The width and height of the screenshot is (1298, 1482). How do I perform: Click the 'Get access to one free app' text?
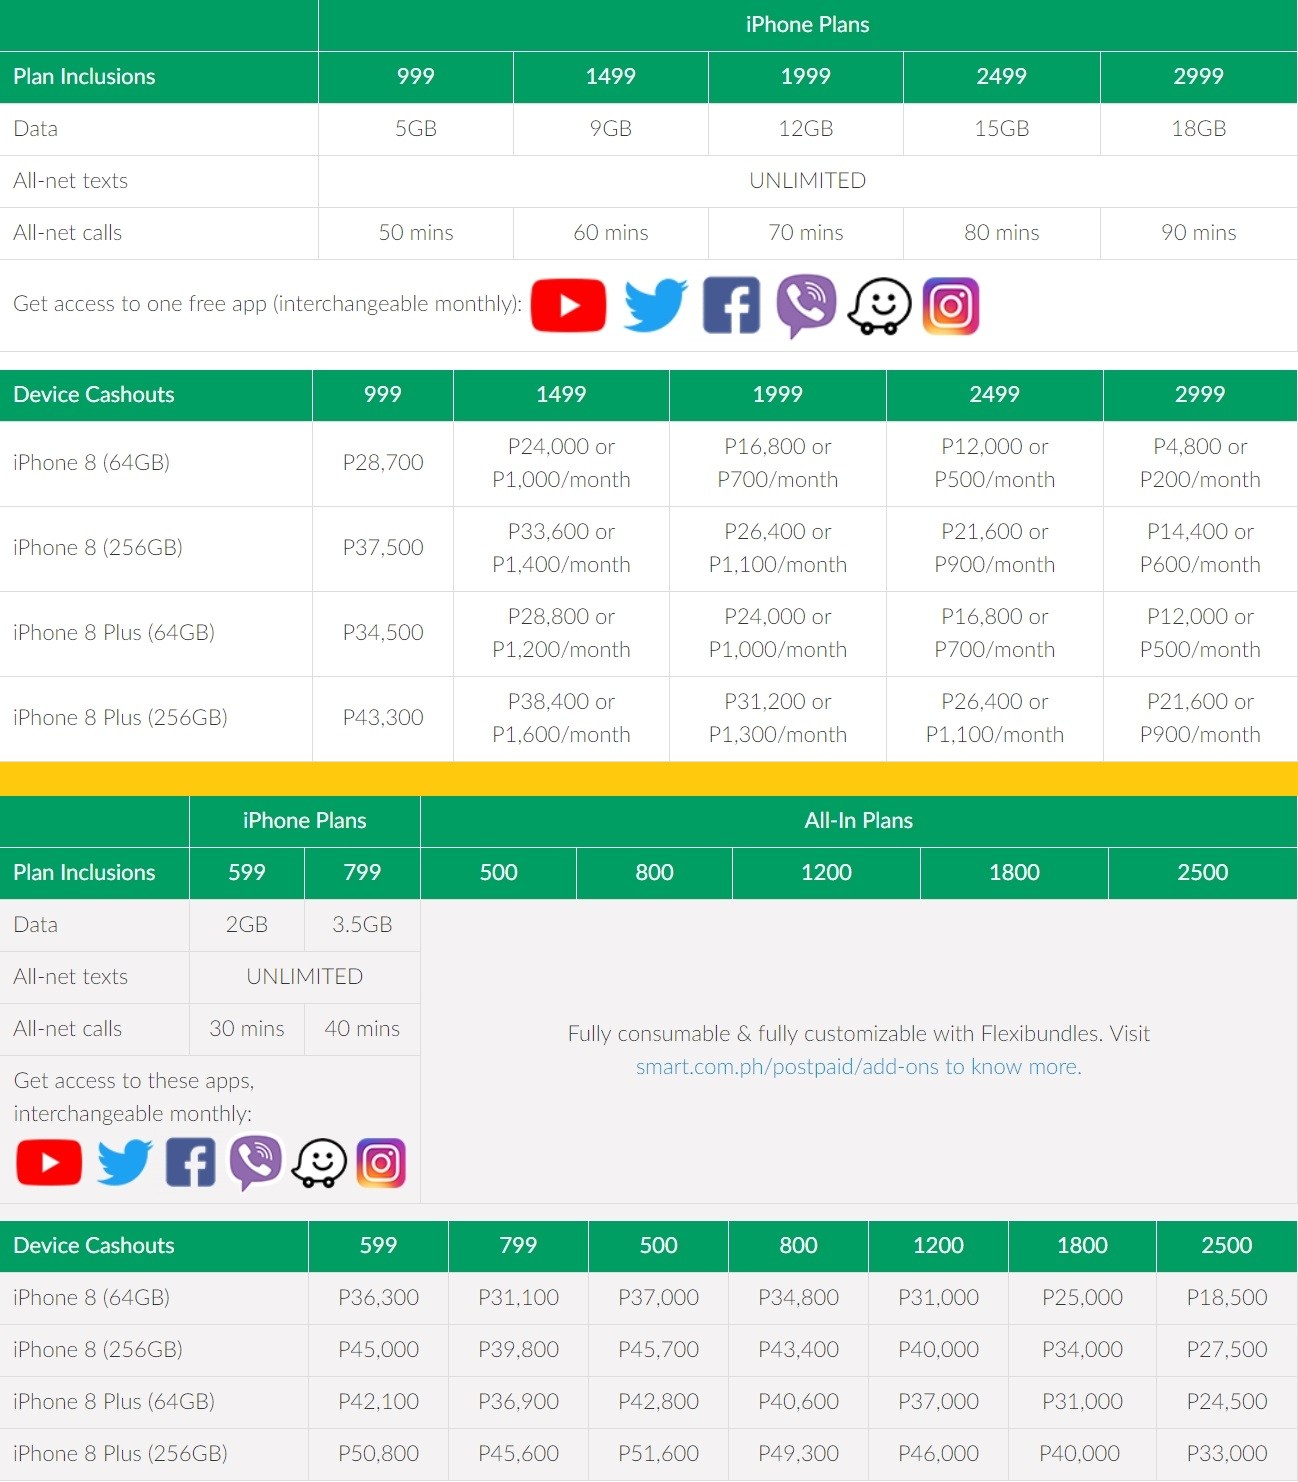pyautogui.click(x=267, y=304)
